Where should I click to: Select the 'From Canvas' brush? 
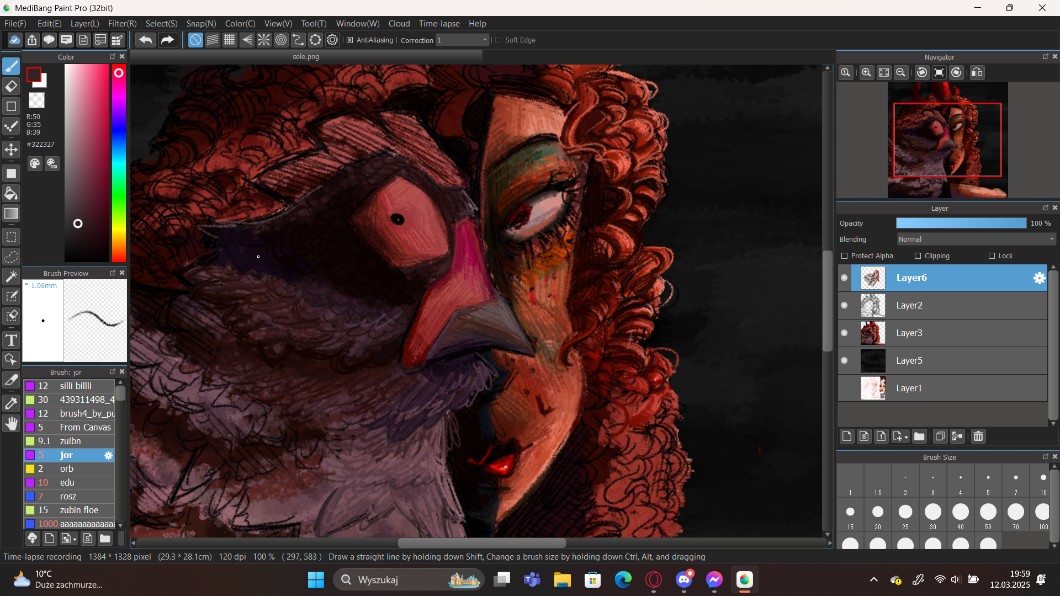pyautogui.click(x=85, y=427)
